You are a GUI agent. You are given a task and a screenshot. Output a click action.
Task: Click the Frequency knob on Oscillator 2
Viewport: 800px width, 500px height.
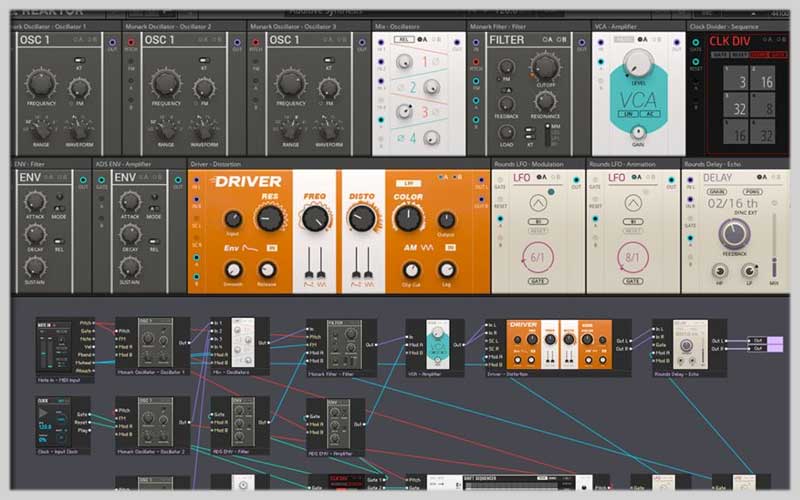click(166, 84)
